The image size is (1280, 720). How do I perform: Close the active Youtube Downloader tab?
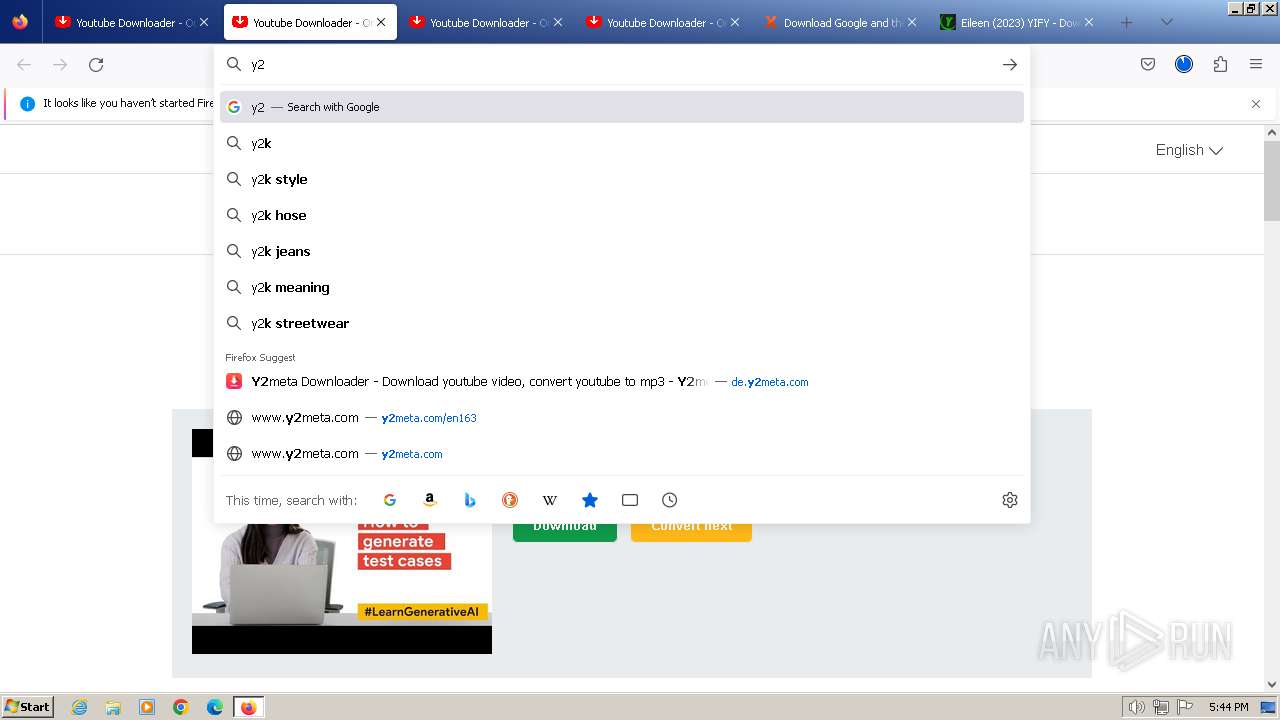[x=381, y=22]
